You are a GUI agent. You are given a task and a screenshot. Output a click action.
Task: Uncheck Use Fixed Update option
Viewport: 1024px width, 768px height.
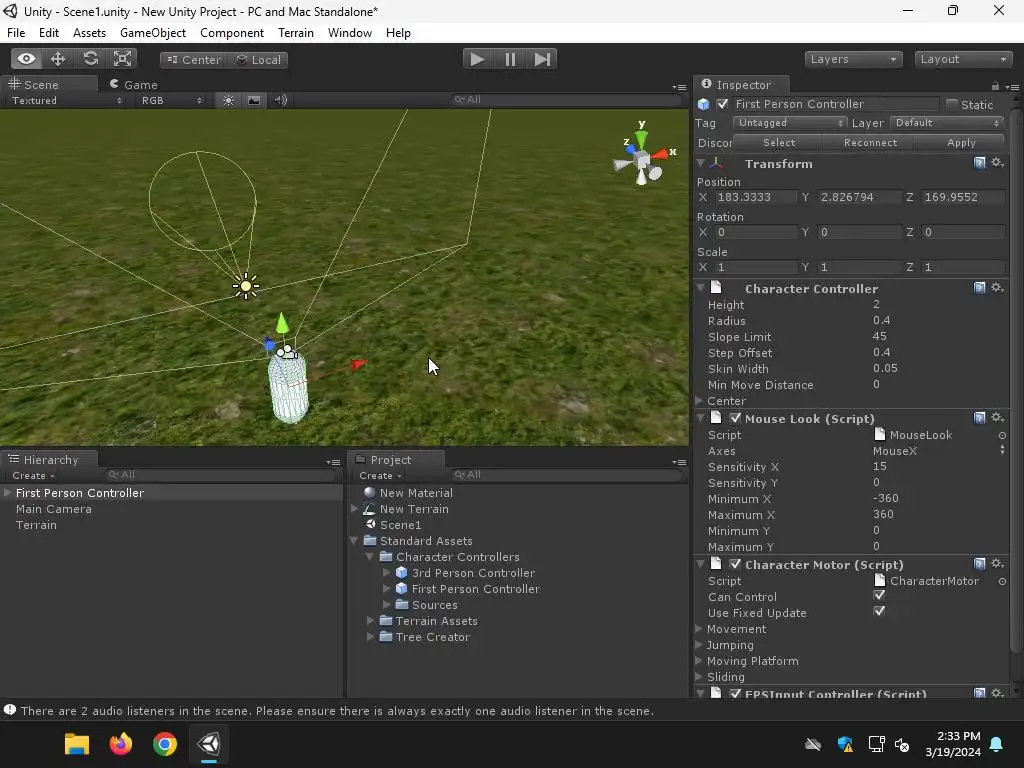879,611
